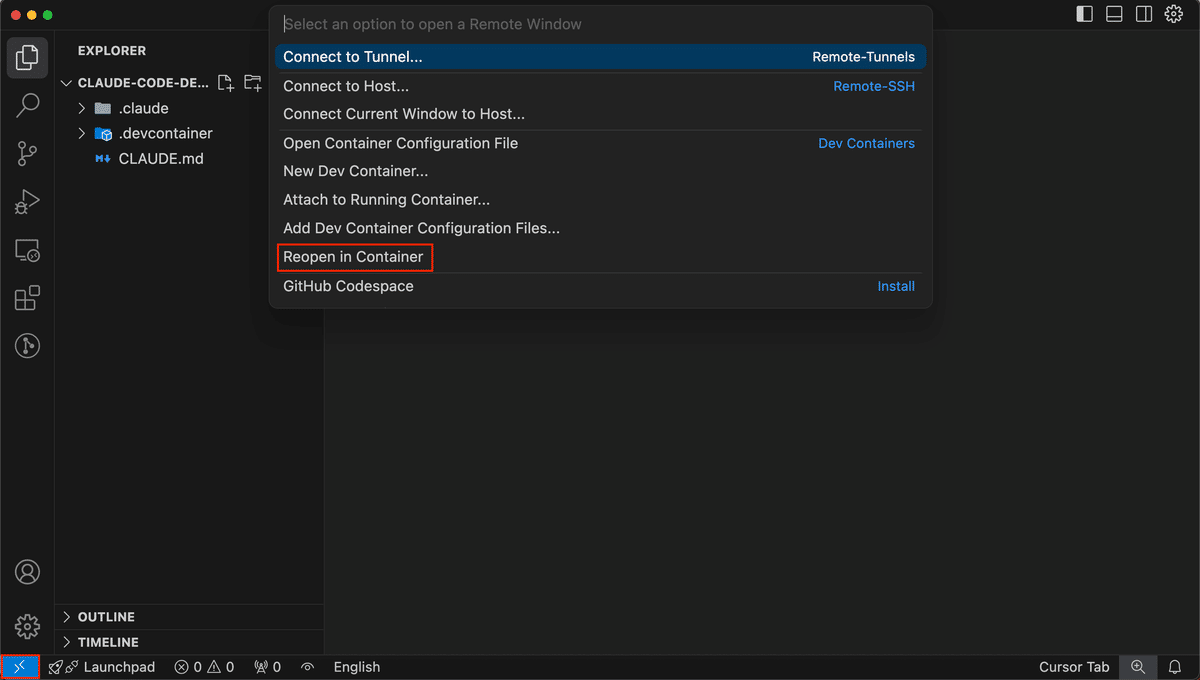Click the Remote Window option input field
This screenshot has height=680, width=1200.
(x=600, y=23)
